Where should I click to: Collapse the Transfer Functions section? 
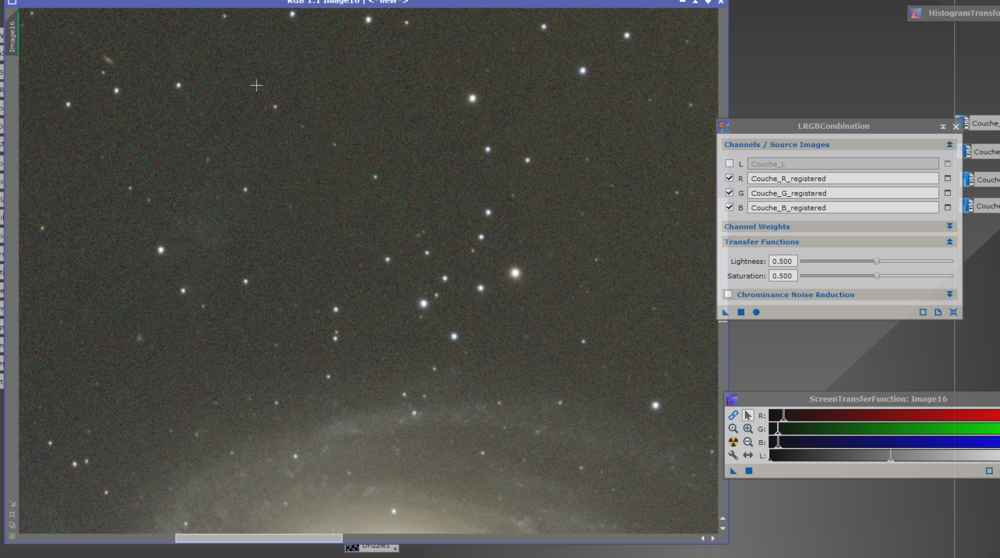point(950,242)
